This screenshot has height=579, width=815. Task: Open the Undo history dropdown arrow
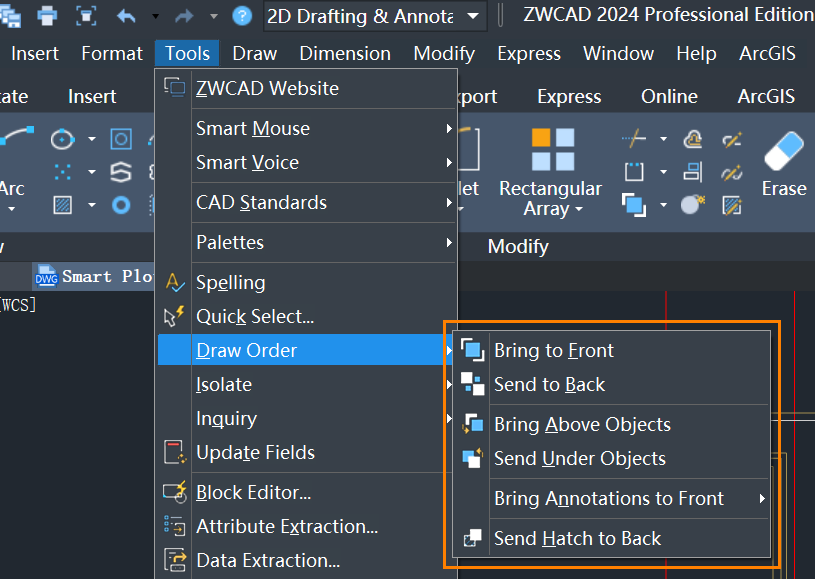pos(155,16)
